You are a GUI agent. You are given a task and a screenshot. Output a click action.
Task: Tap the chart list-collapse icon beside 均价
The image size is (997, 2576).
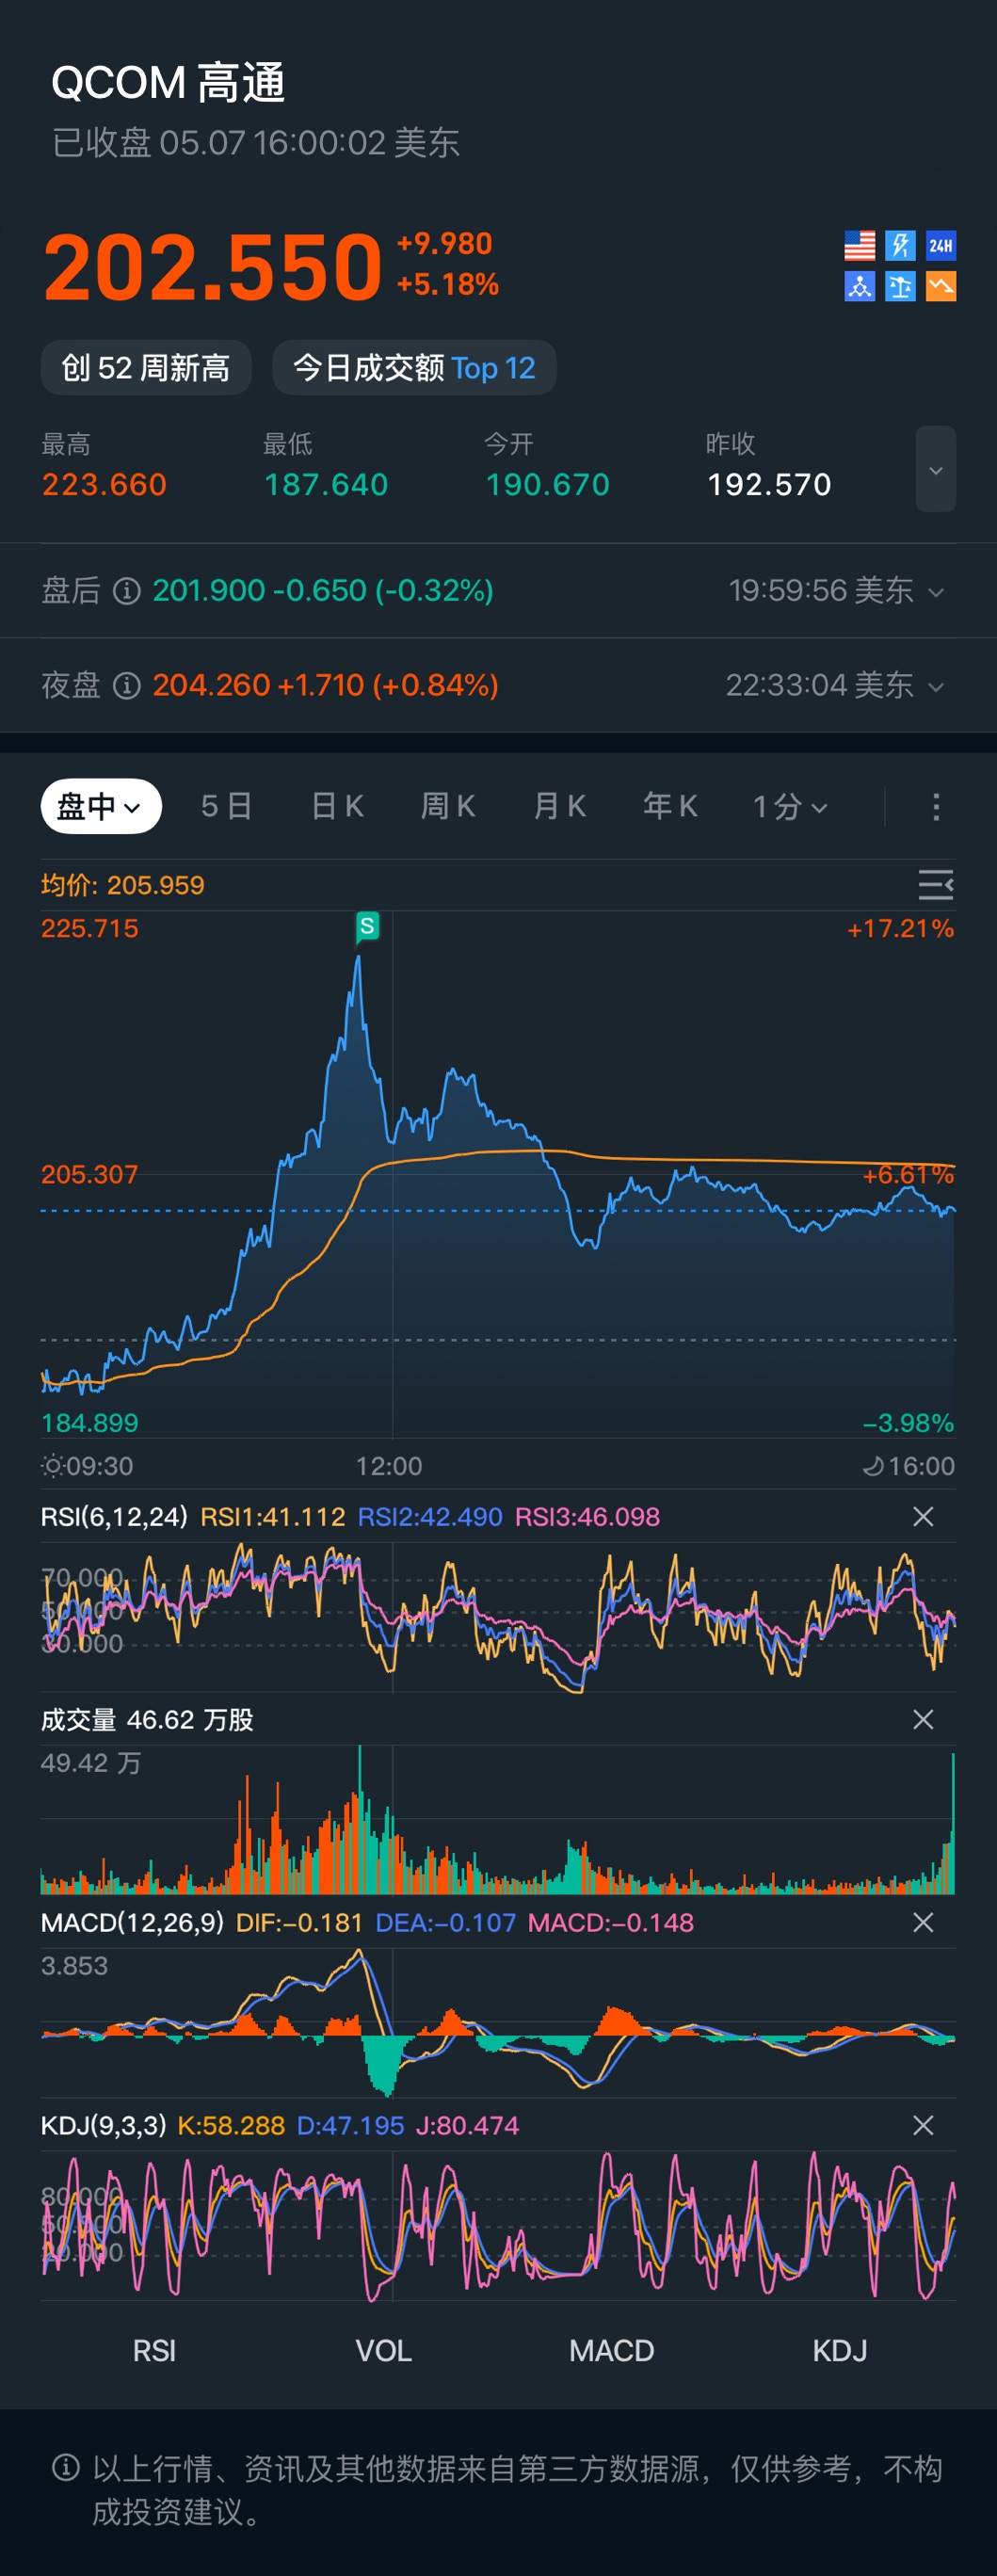936,885
